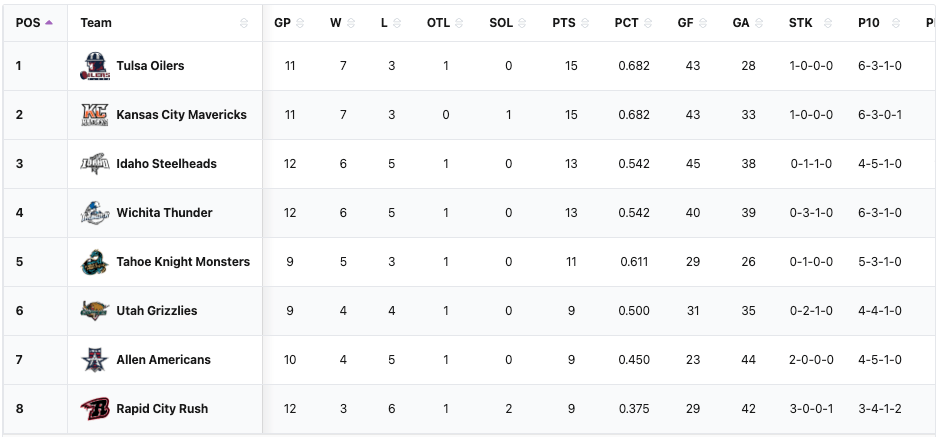
Task: Open the Rapid City Rush link
Action: tap(162, 409)
